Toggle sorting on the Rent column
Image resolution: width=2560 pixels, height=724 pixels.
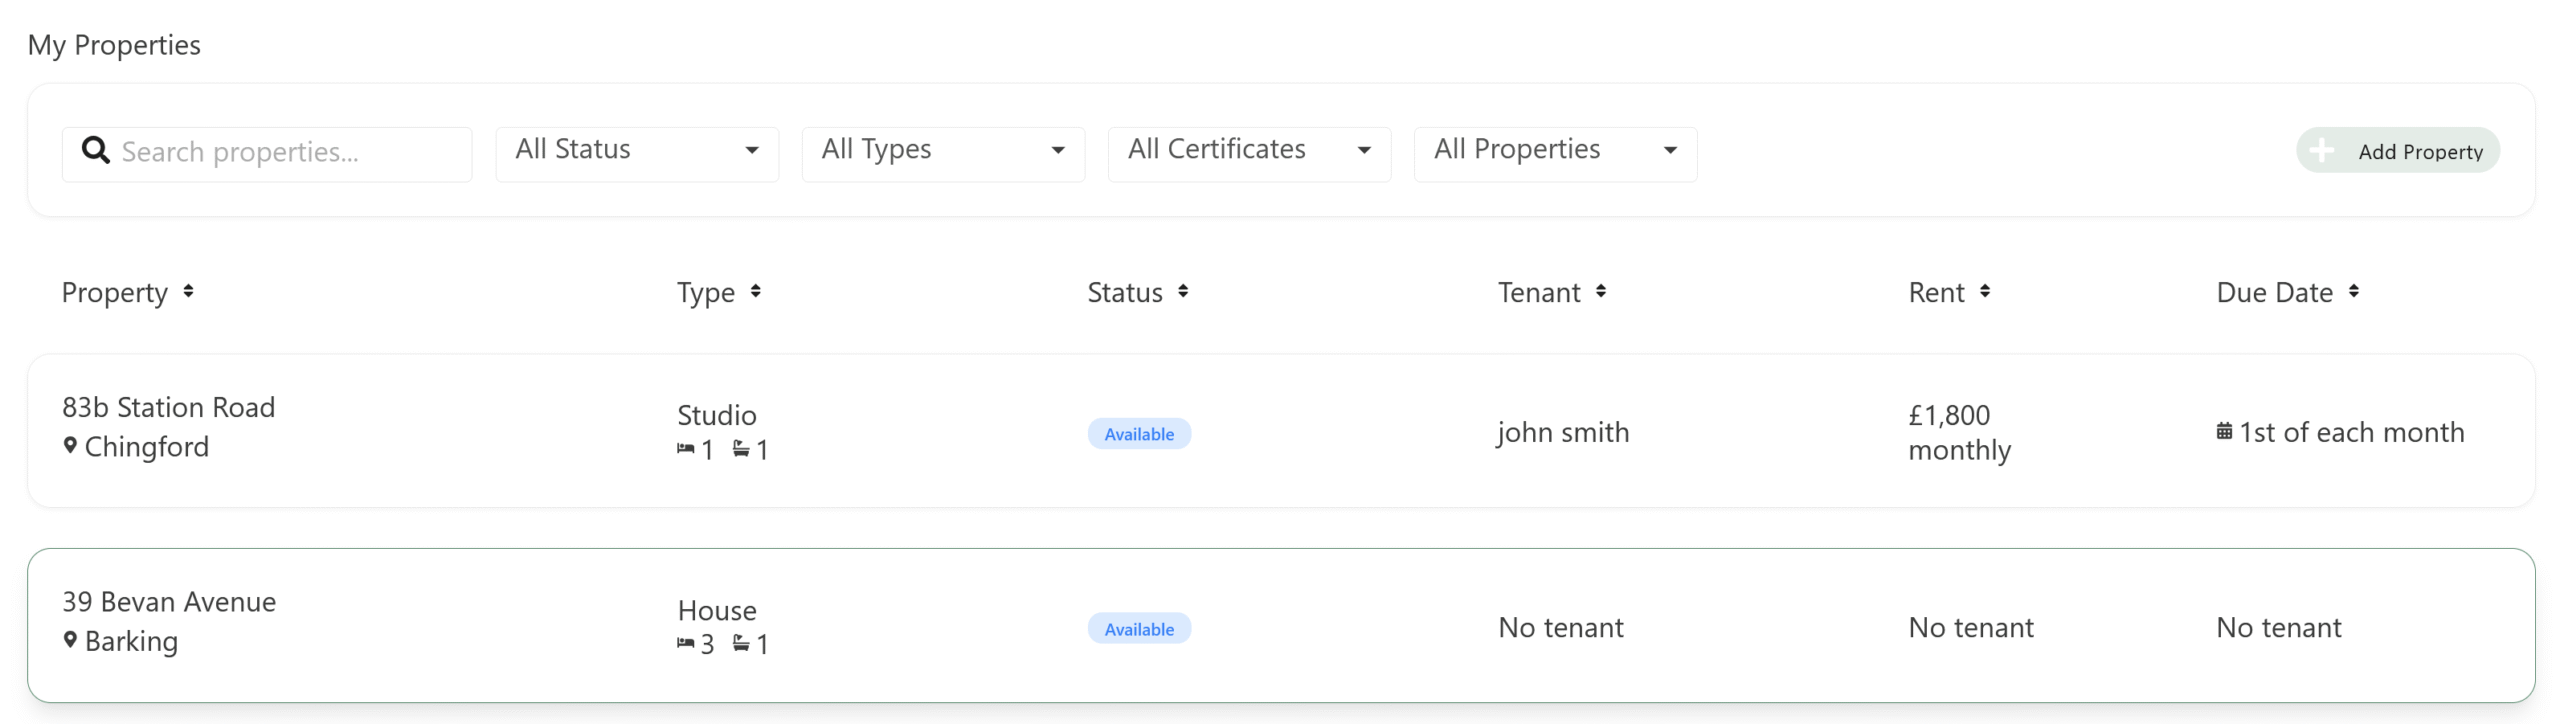(x=1985, y=292)
